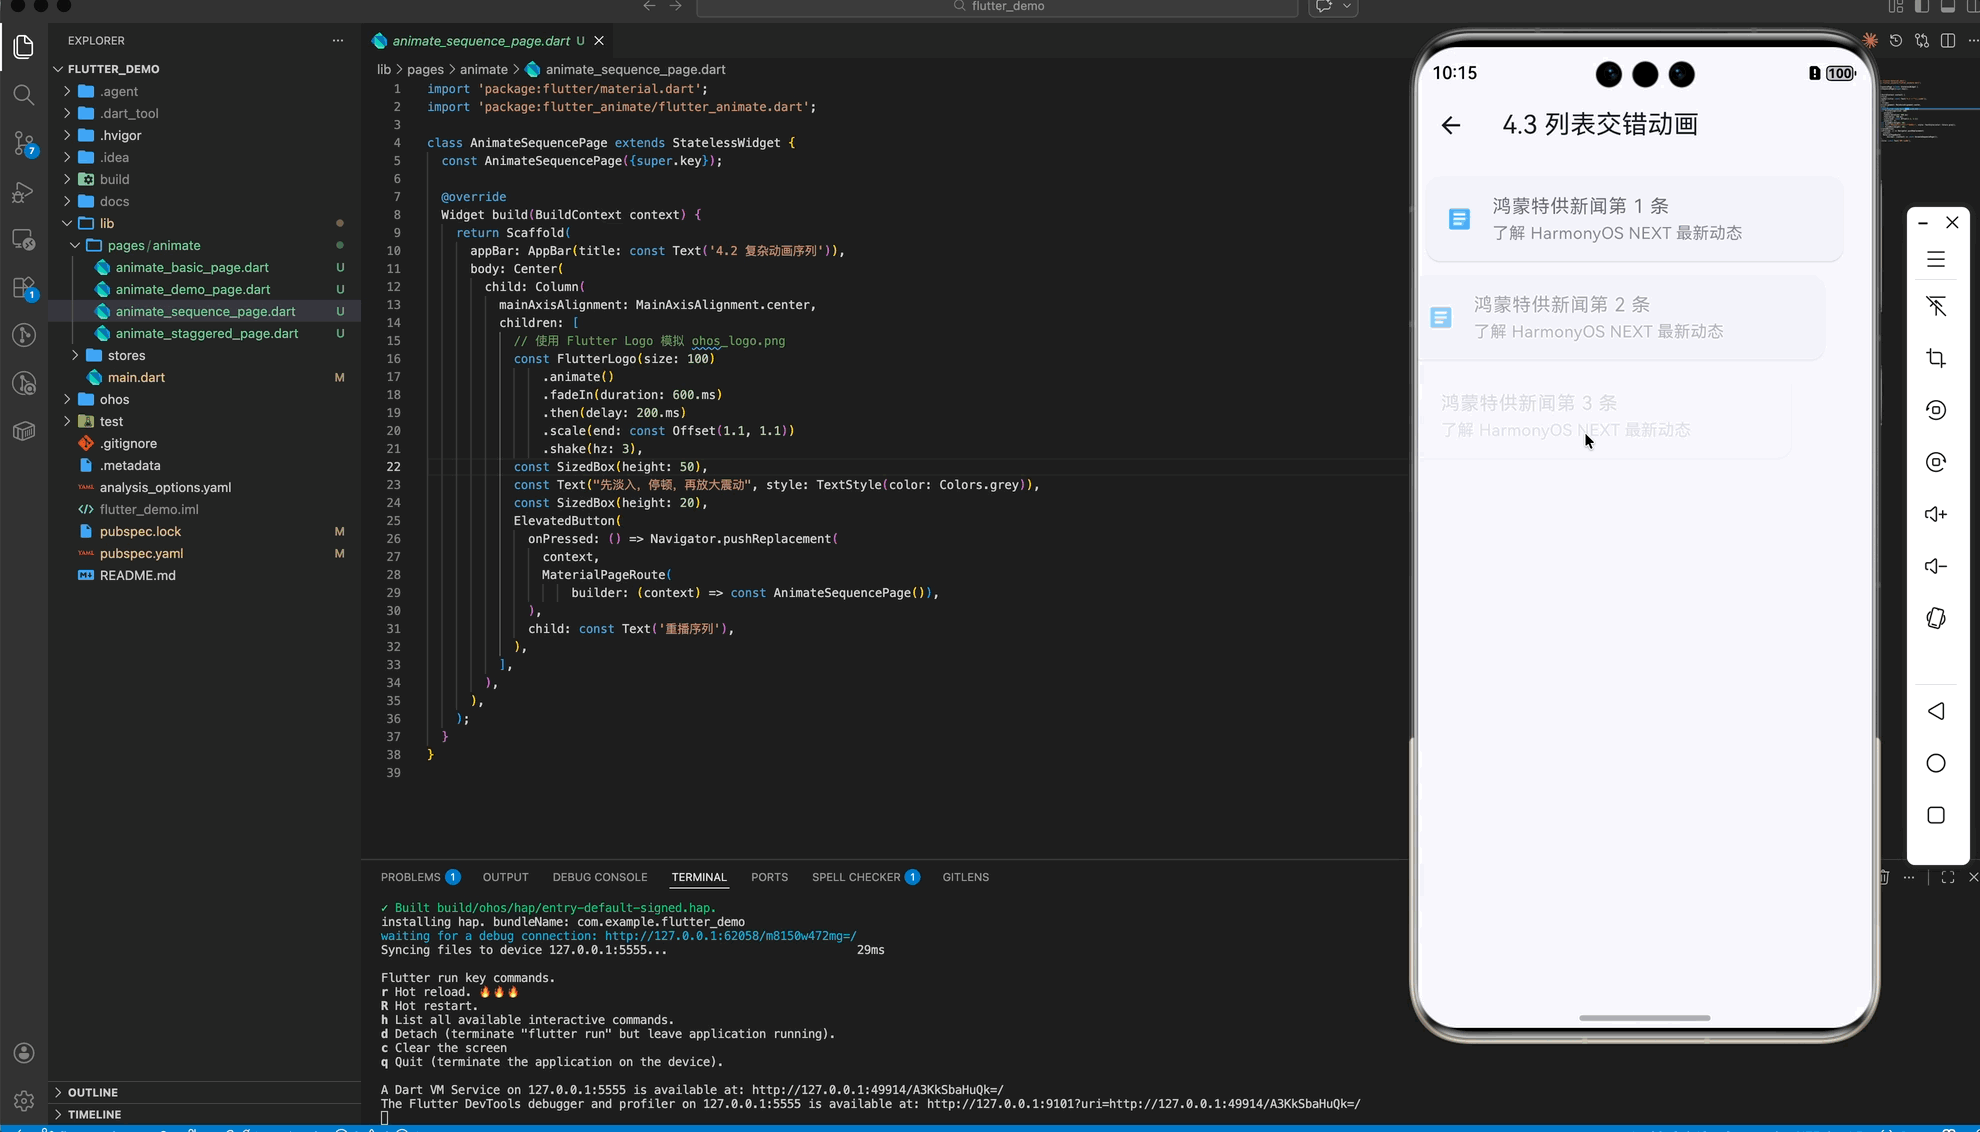Screen dimensions: 1980x1132
Task: Tap back arrow in phone app bar
Action: 1451,125
